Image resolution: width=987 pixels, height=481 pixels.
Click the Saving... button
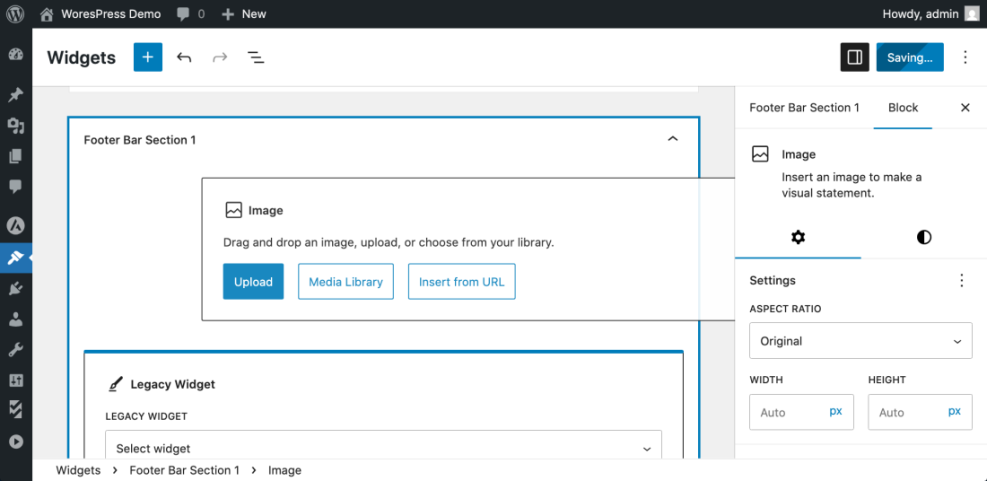point(910,57)
